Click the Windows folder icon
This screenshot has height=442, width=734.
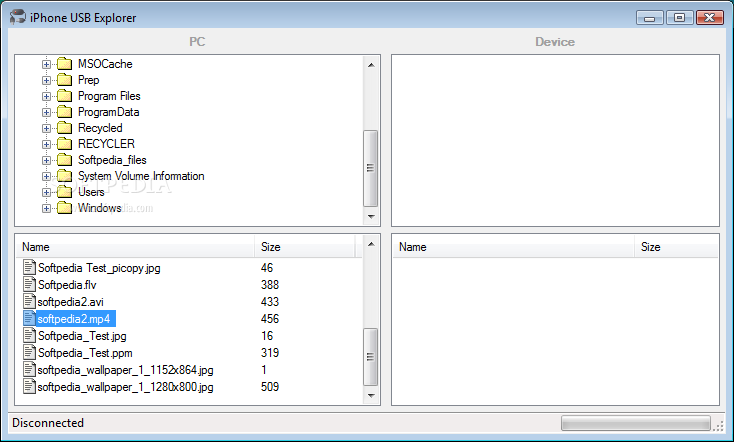(x=65, y=208)
